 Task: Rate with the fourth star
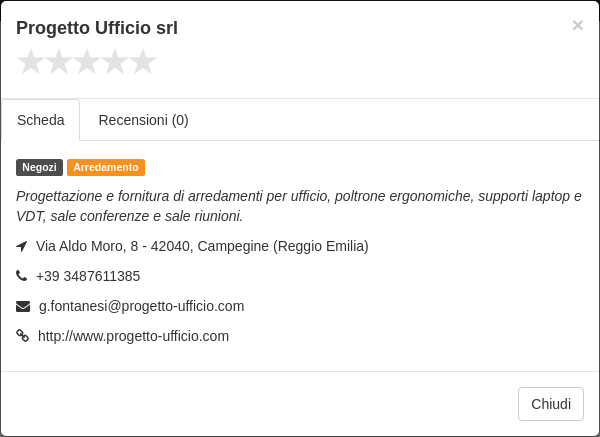(x=115, y=61)
